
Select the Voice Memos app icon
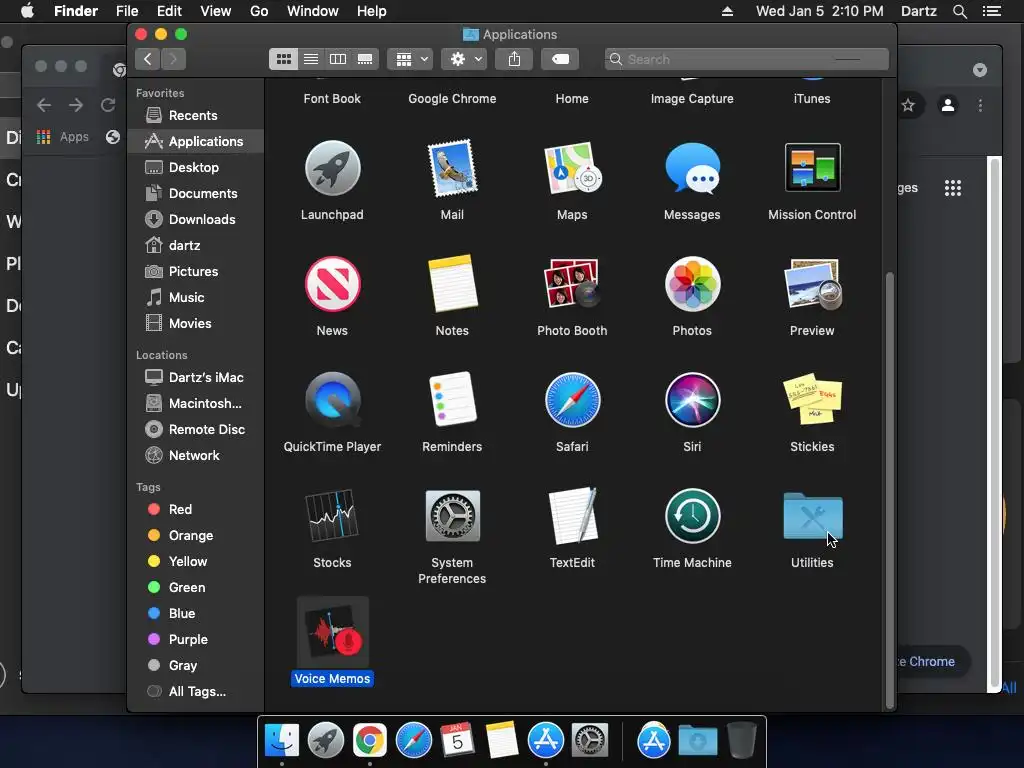pyautogui.click(x=332, y=632)
